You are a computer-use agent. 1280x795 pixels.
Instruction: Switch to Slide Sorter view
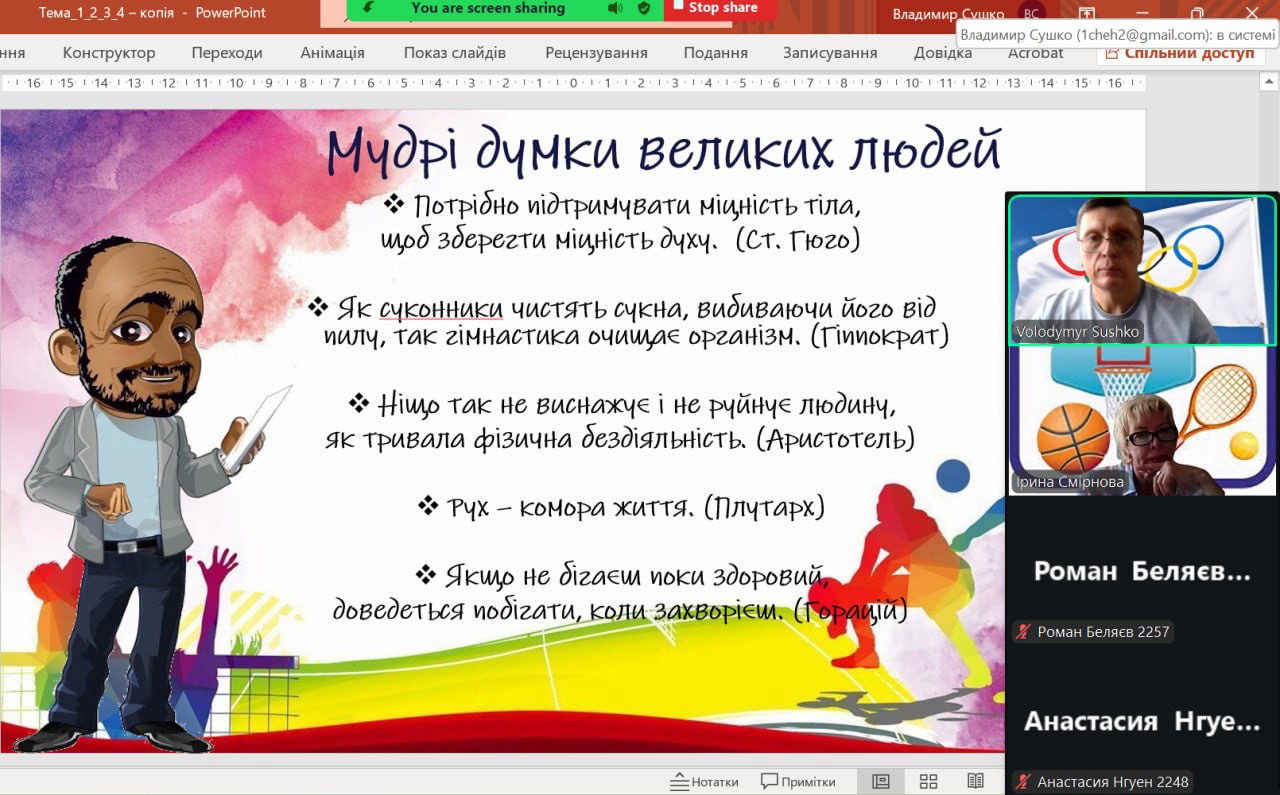[x=928, y=781]
